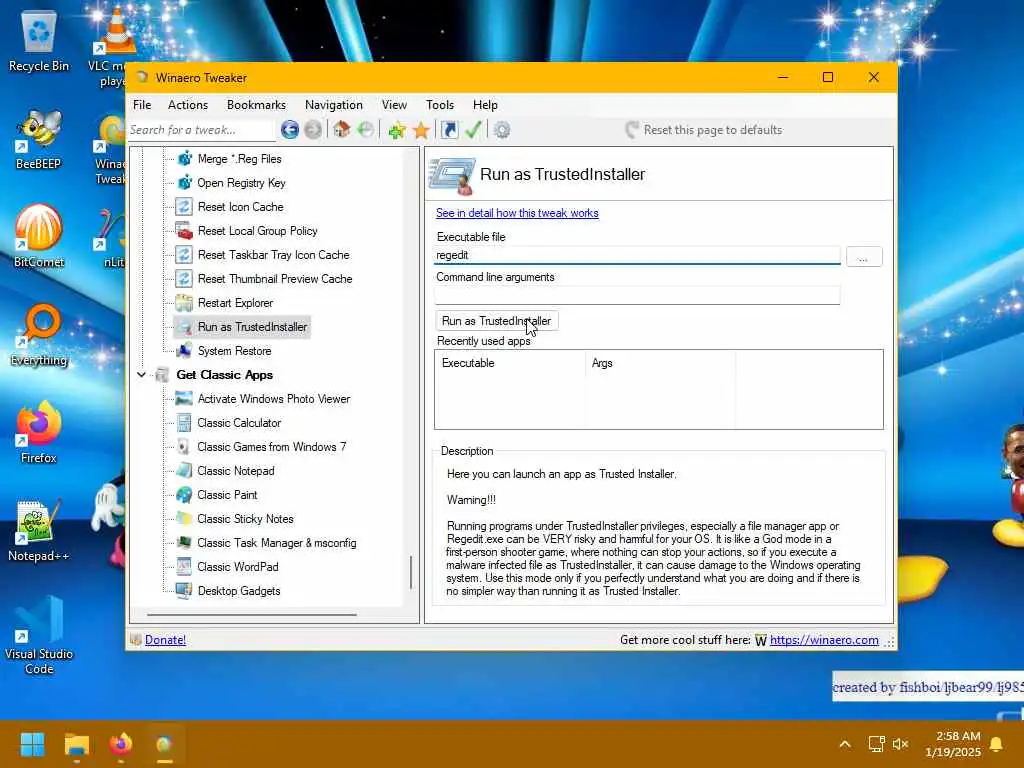Select Classic Paint item

point(227,495)
